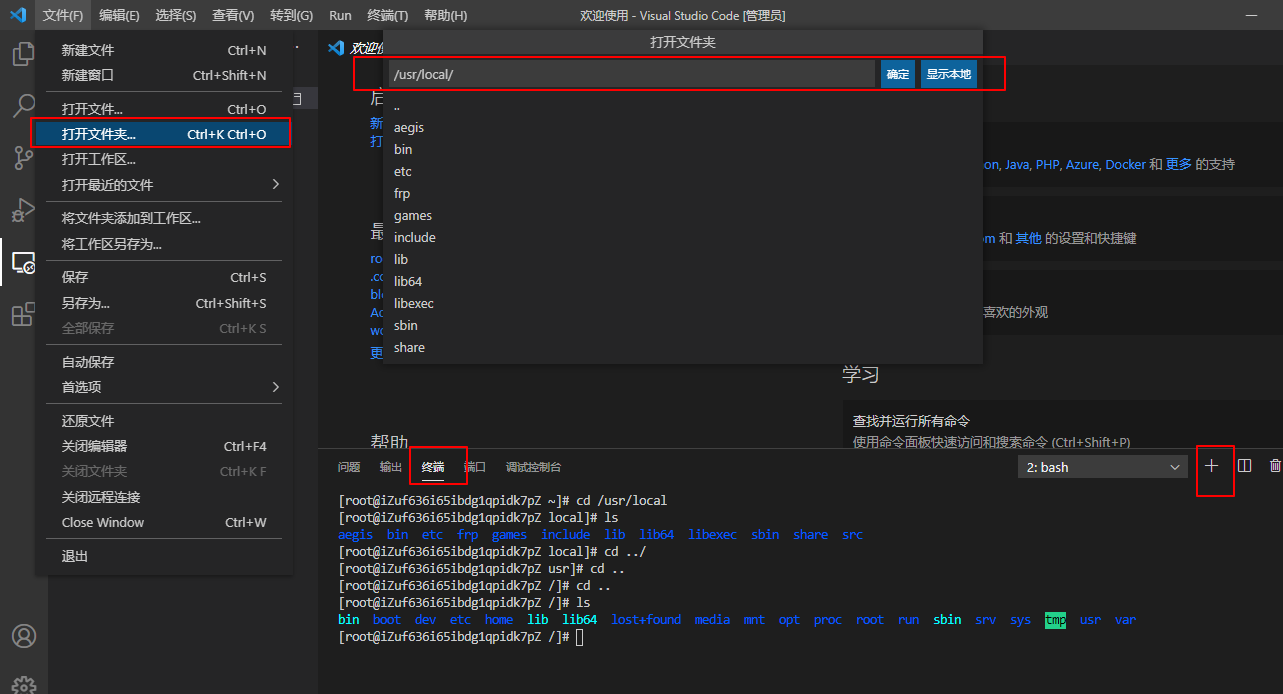Create a new terminal with plus icon

(1212, 466)
